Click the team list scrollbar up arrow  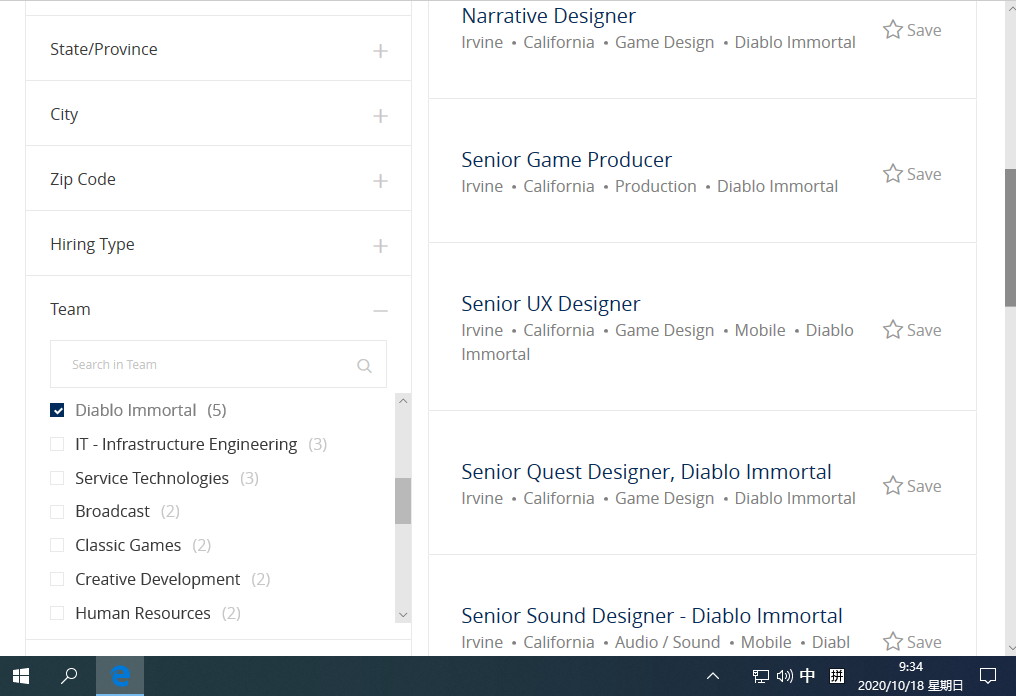tap(403, 401)
